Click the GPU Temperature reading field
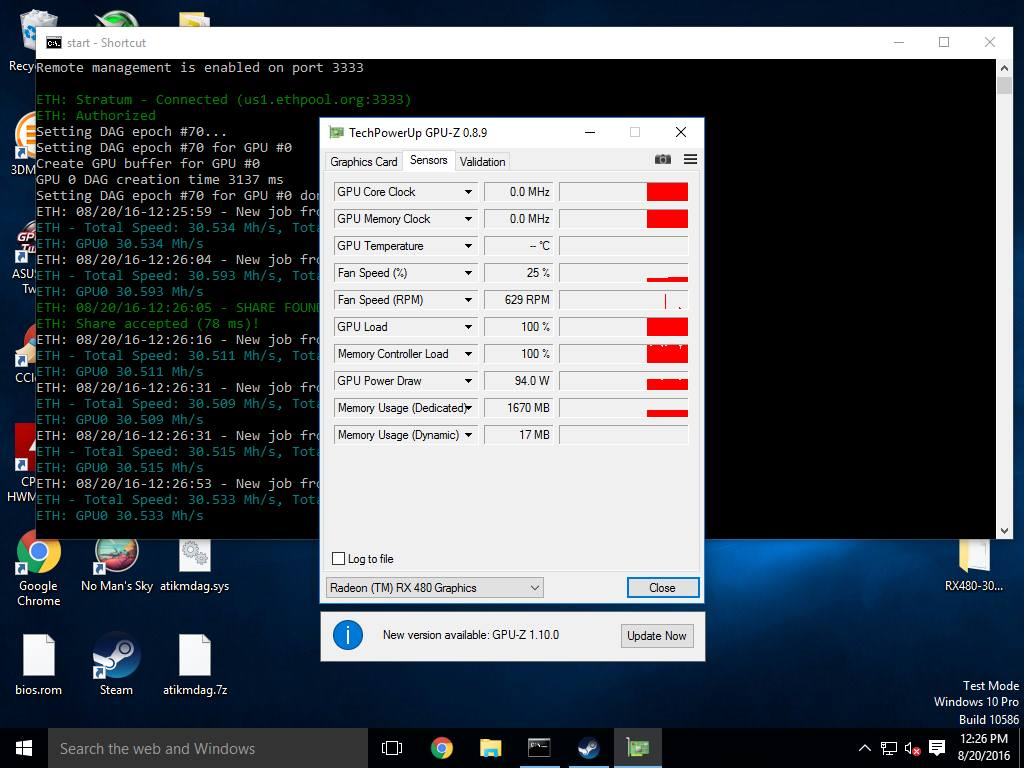 [x=519, y=246]
